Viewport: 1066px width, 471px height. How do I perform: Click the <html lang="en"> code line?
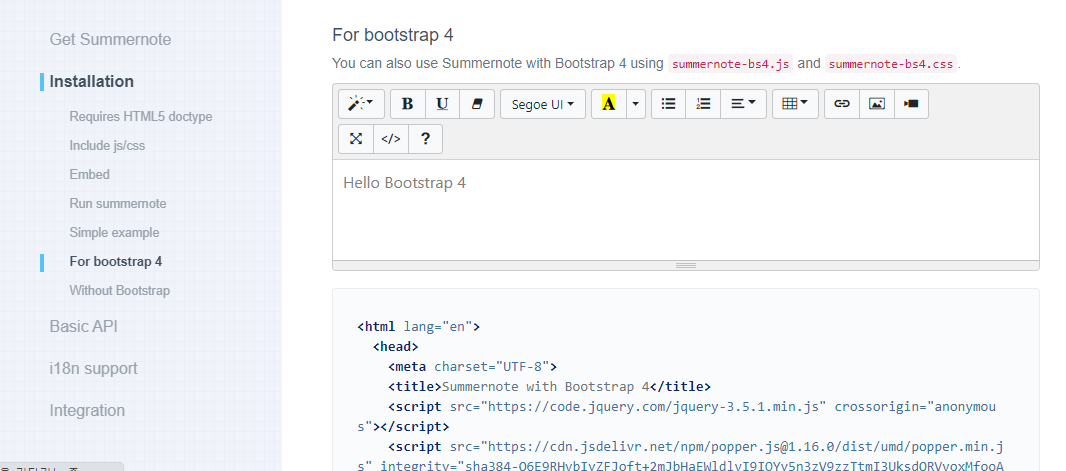point(419,326)
